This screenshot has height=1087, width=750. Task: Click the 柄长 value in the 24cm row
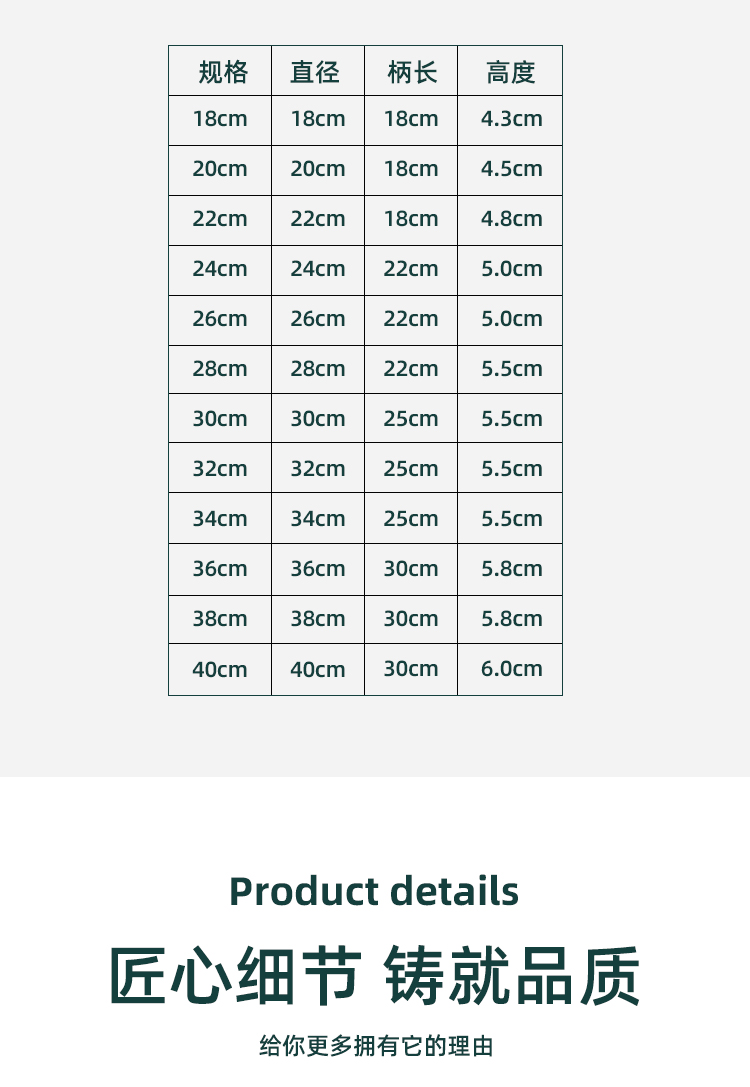click(x=411, y=269)
